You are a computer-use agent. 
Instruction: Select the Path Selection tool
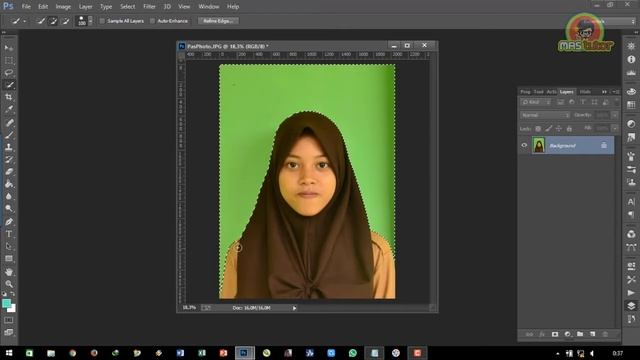9,246
